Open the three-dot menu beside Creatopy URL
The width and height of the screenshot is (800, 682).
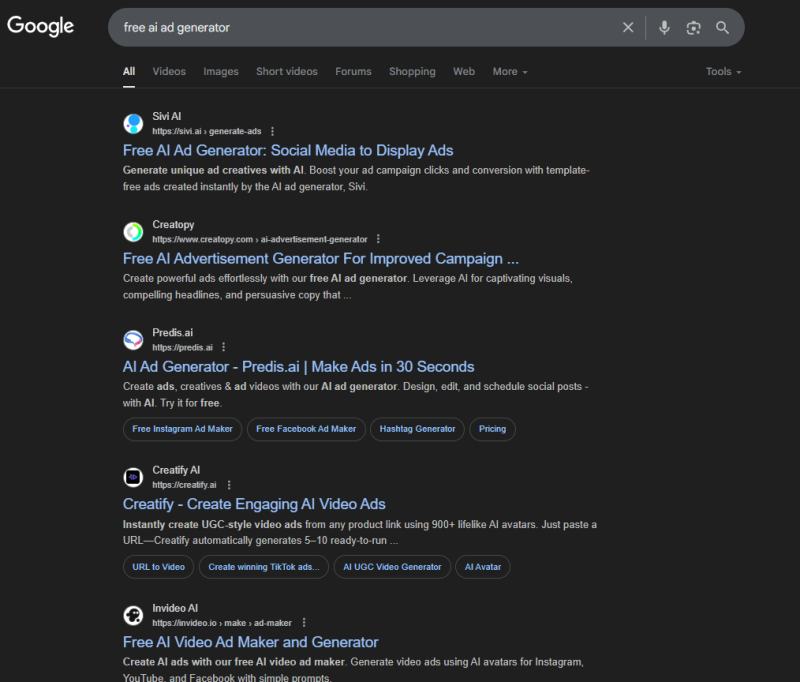click(x=378, y=239)
